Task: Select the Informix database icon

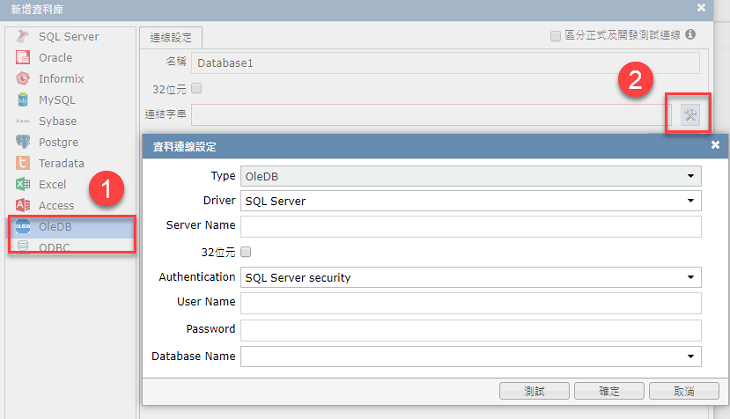Action: click(22, 78)
